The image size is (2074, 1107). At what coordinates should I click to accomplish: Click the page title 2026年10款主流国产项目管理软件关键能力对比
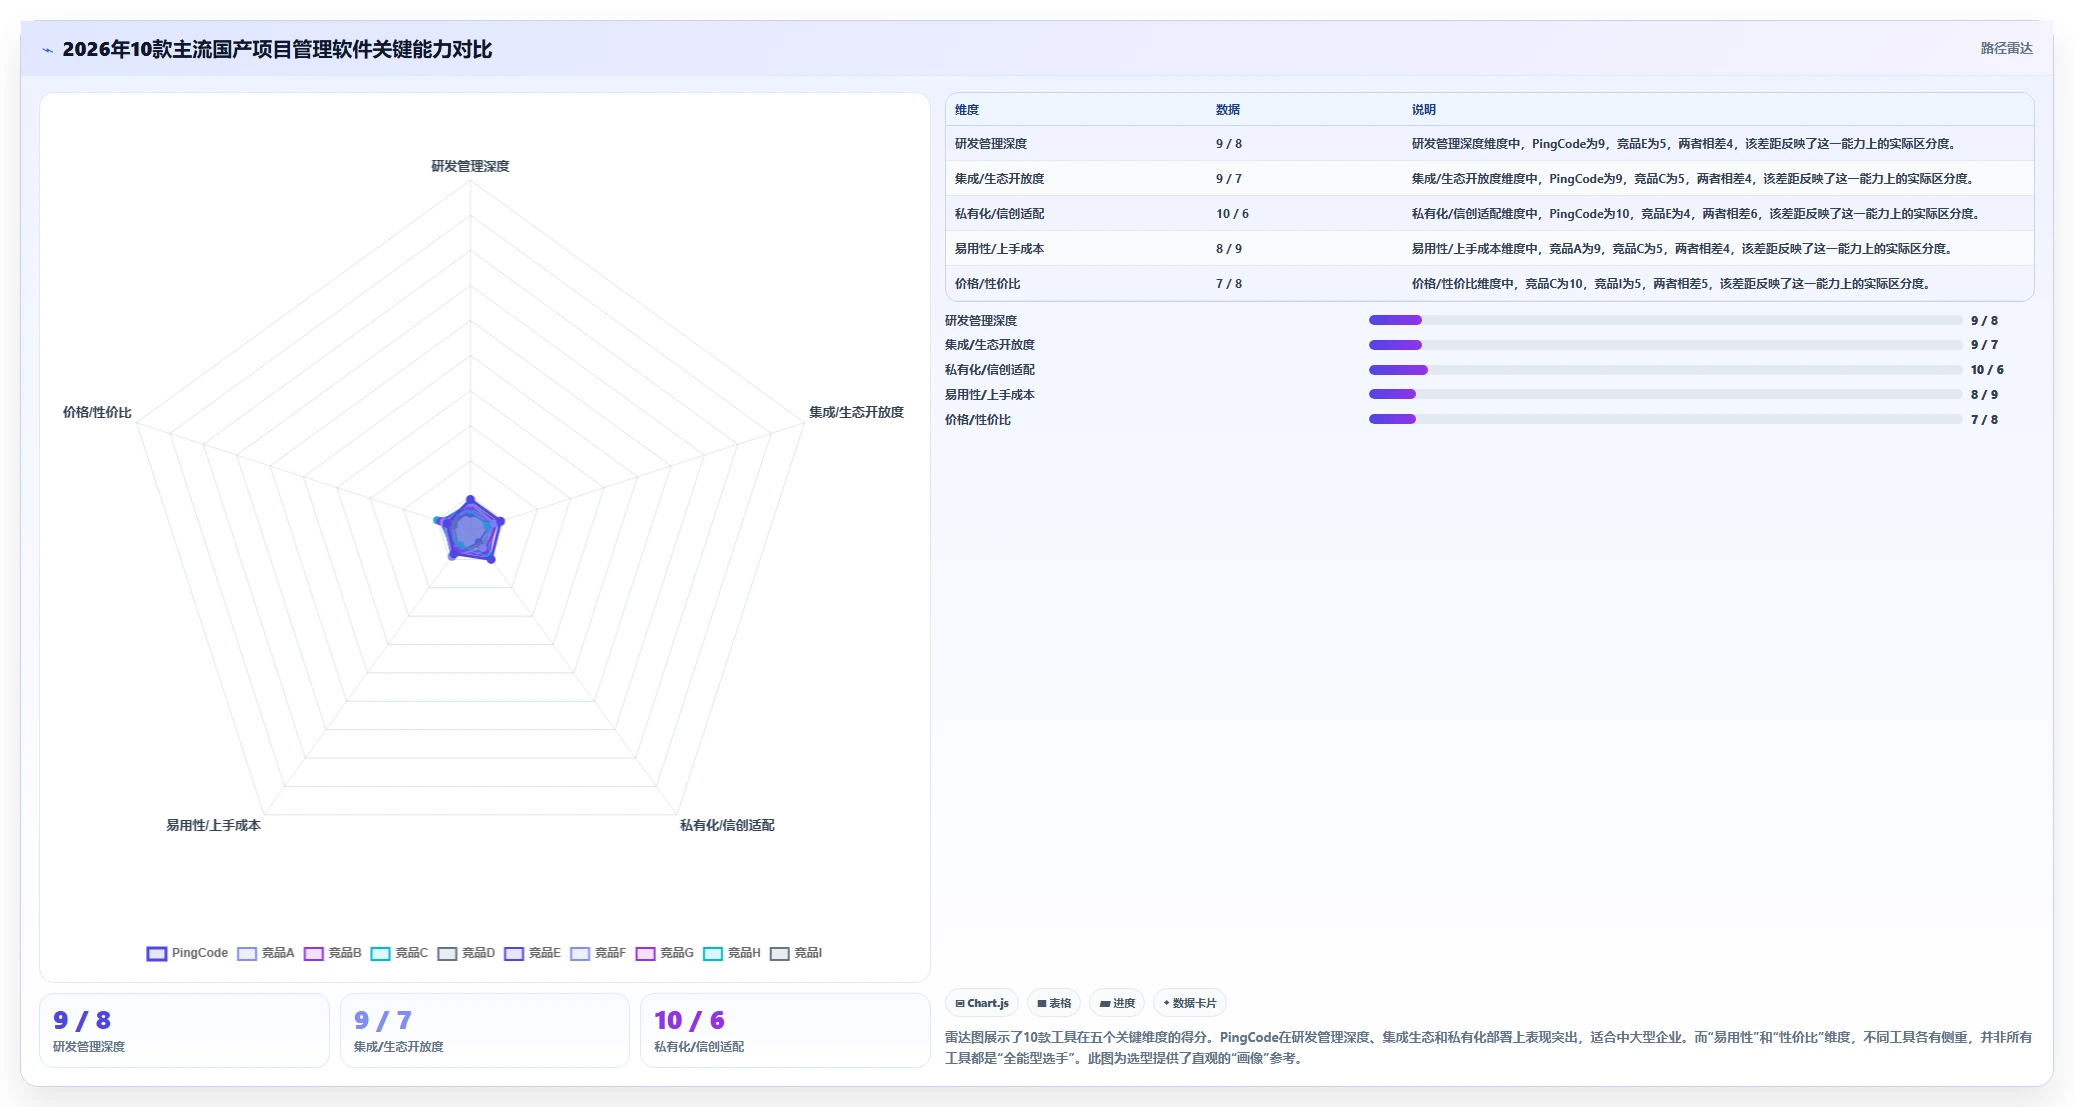pyautogui.click(x=277, y=50)
